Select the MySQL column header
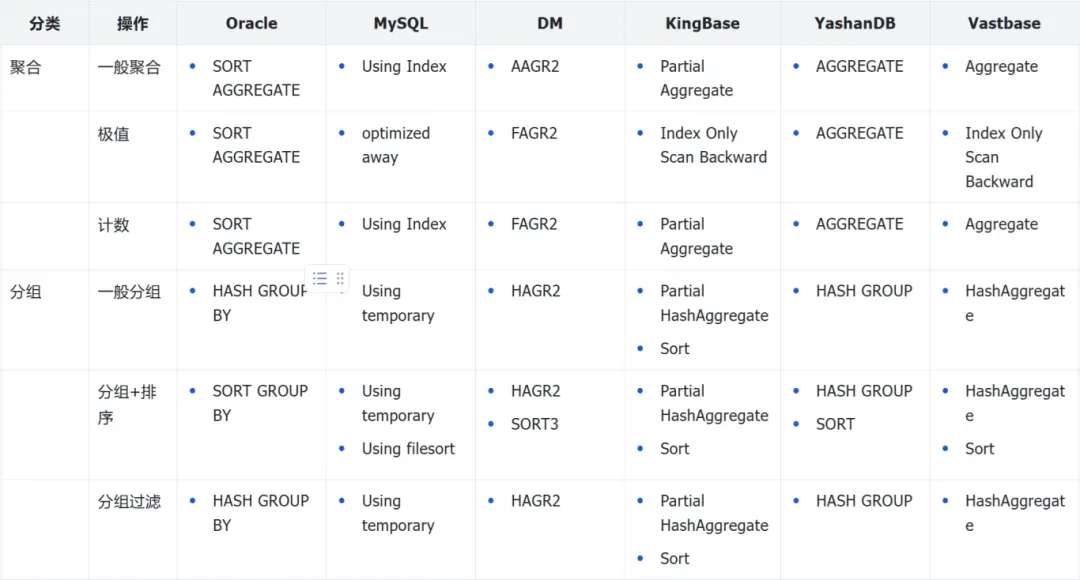 [x=400, y=23]
